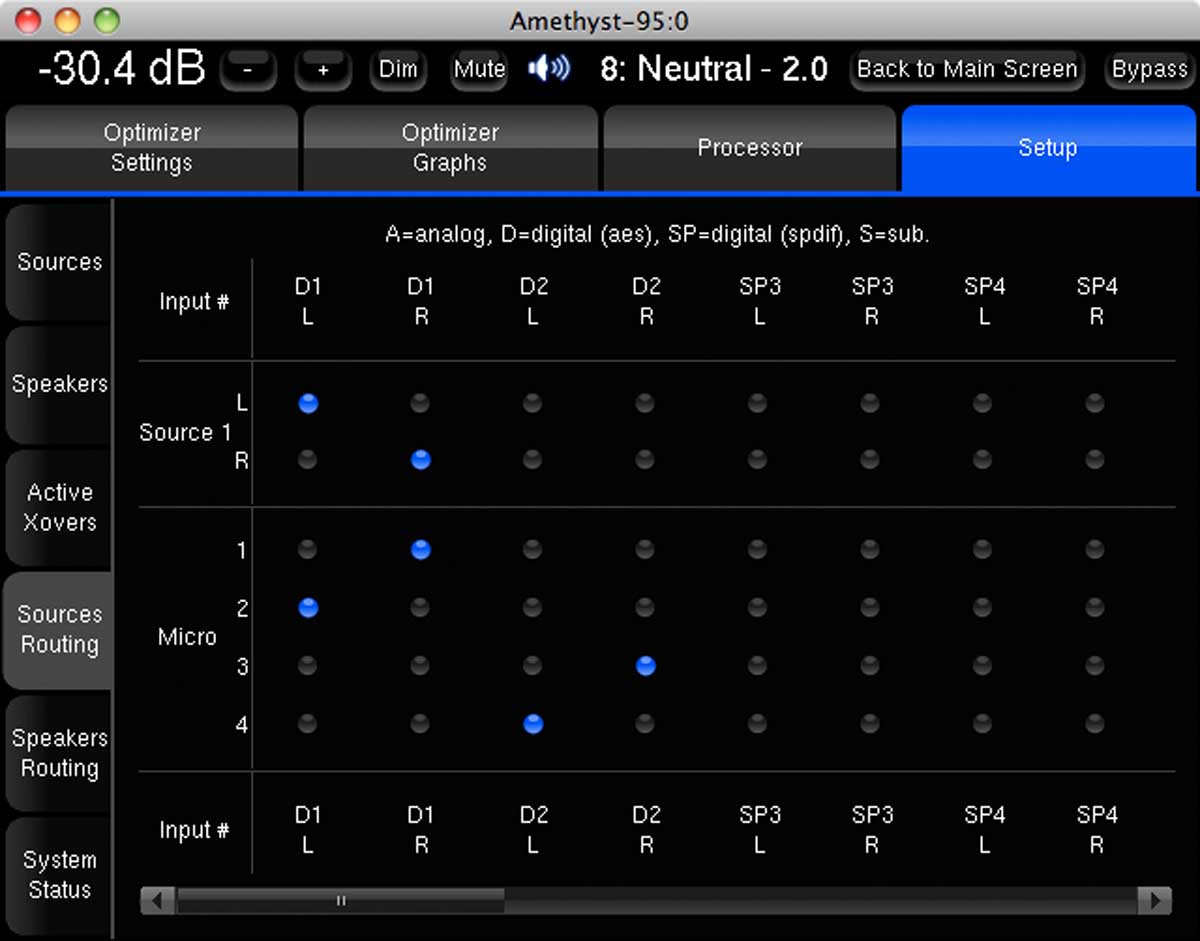The image size is (1200, 941).
Task: Open the Speakers Routing section
Action: coord(59,753)
